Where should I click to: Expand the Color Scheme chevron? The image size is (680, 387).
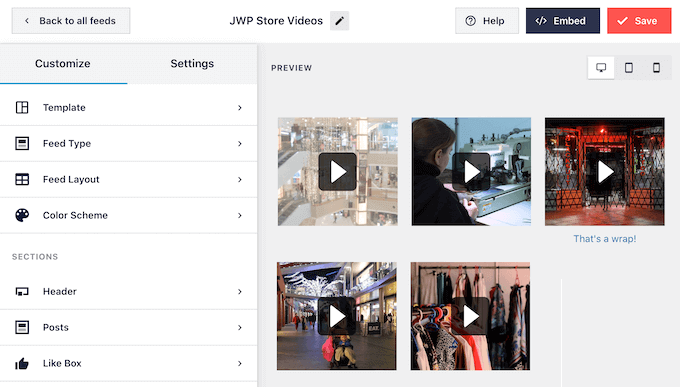point(240,216)
